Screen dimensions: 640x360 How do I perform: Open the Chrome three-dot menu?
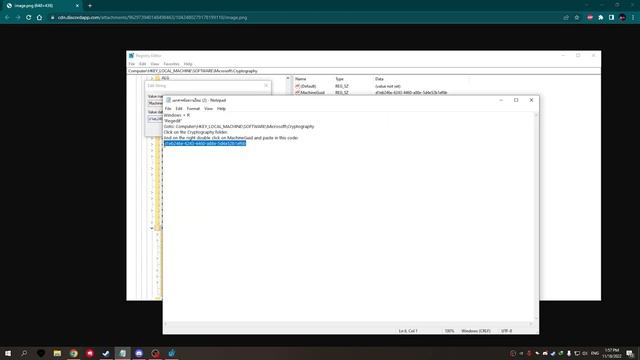click(633, 18)
